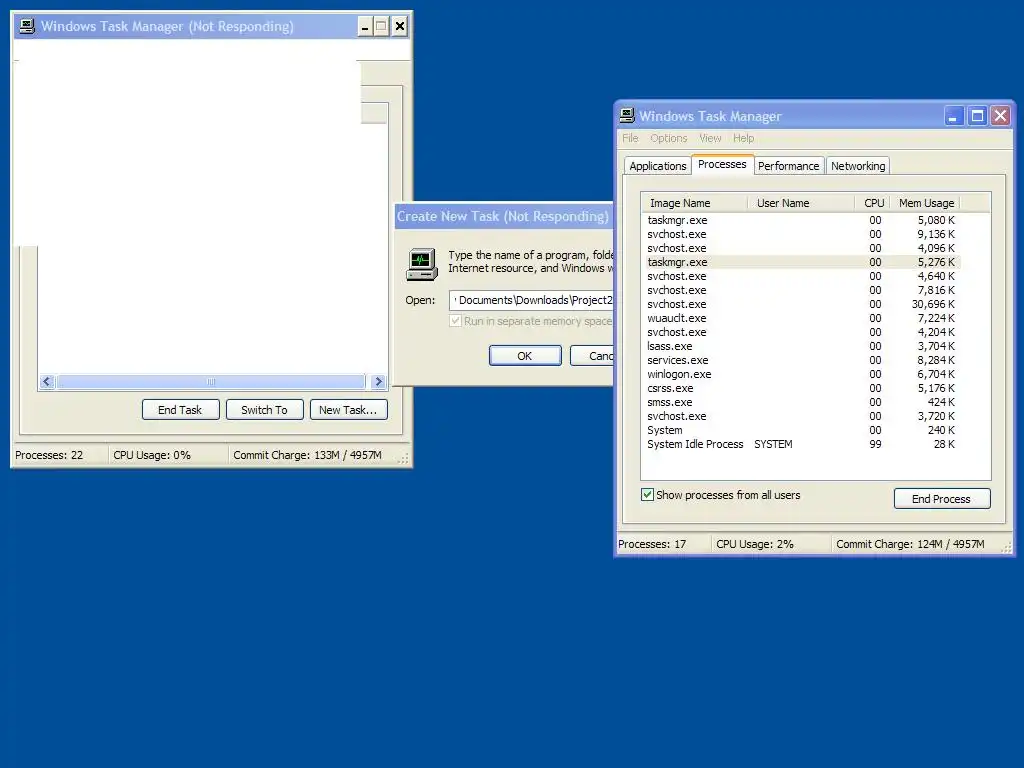Viewport: 1024px width, 768px height.
Task: Click End Task in the frozen Task Manager
Action: [180, 410]
